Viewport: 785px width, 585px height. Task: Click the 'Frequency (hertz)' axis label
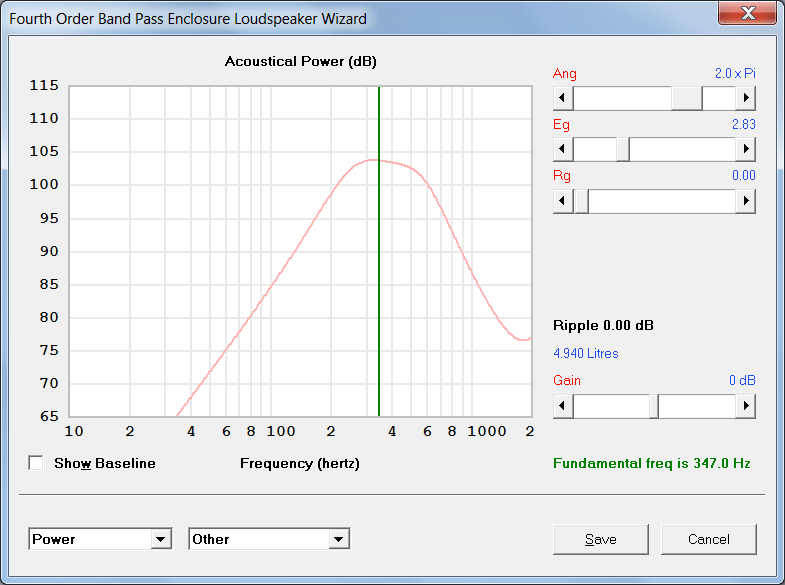pos(300,463)
